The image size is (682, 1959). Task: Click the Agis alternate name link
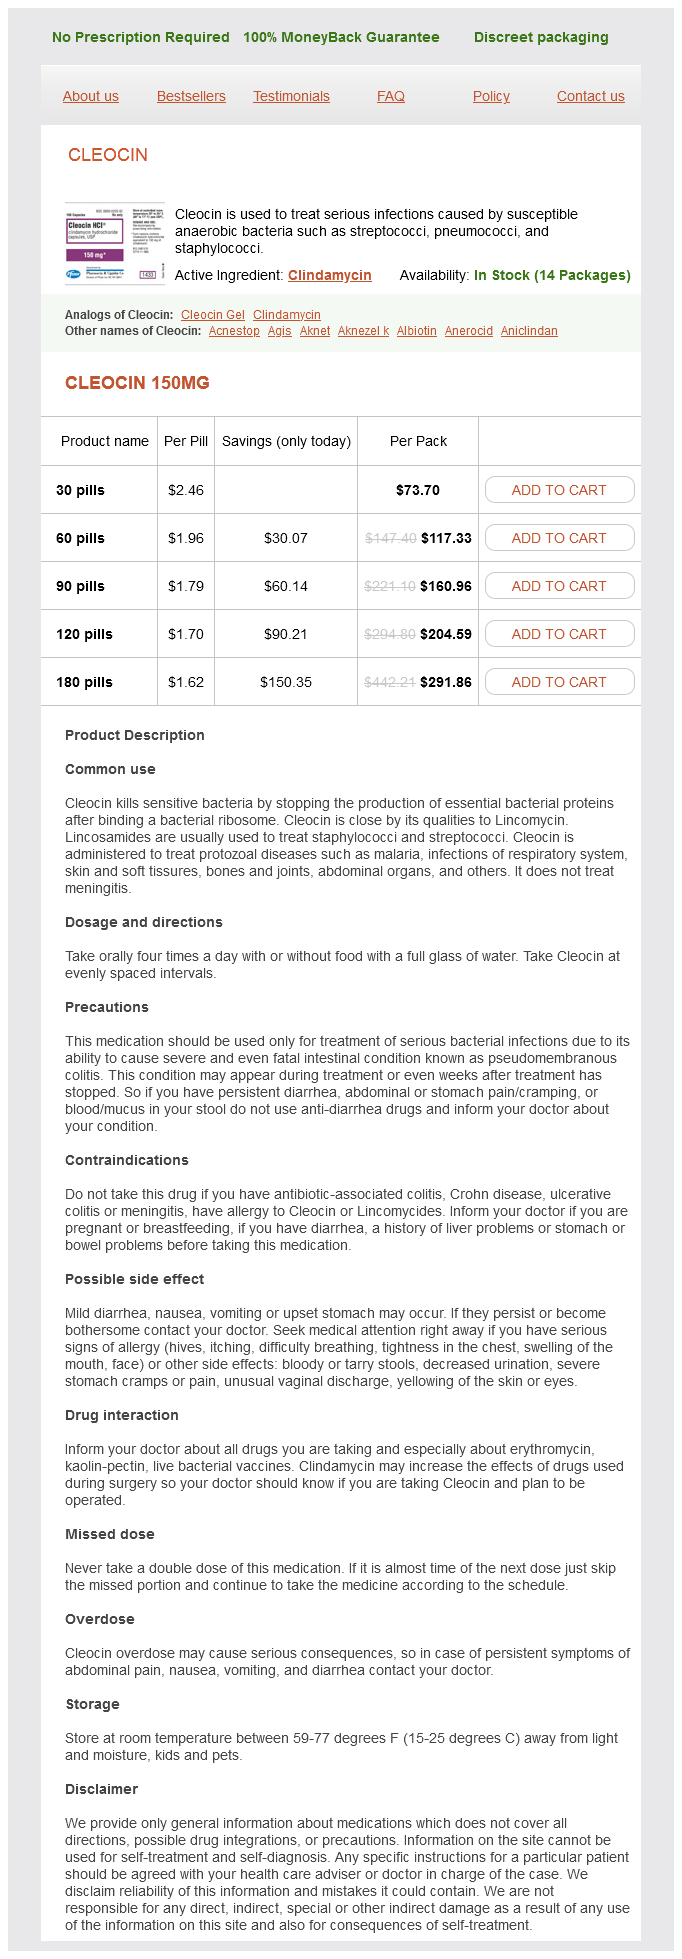coord(280,331)
